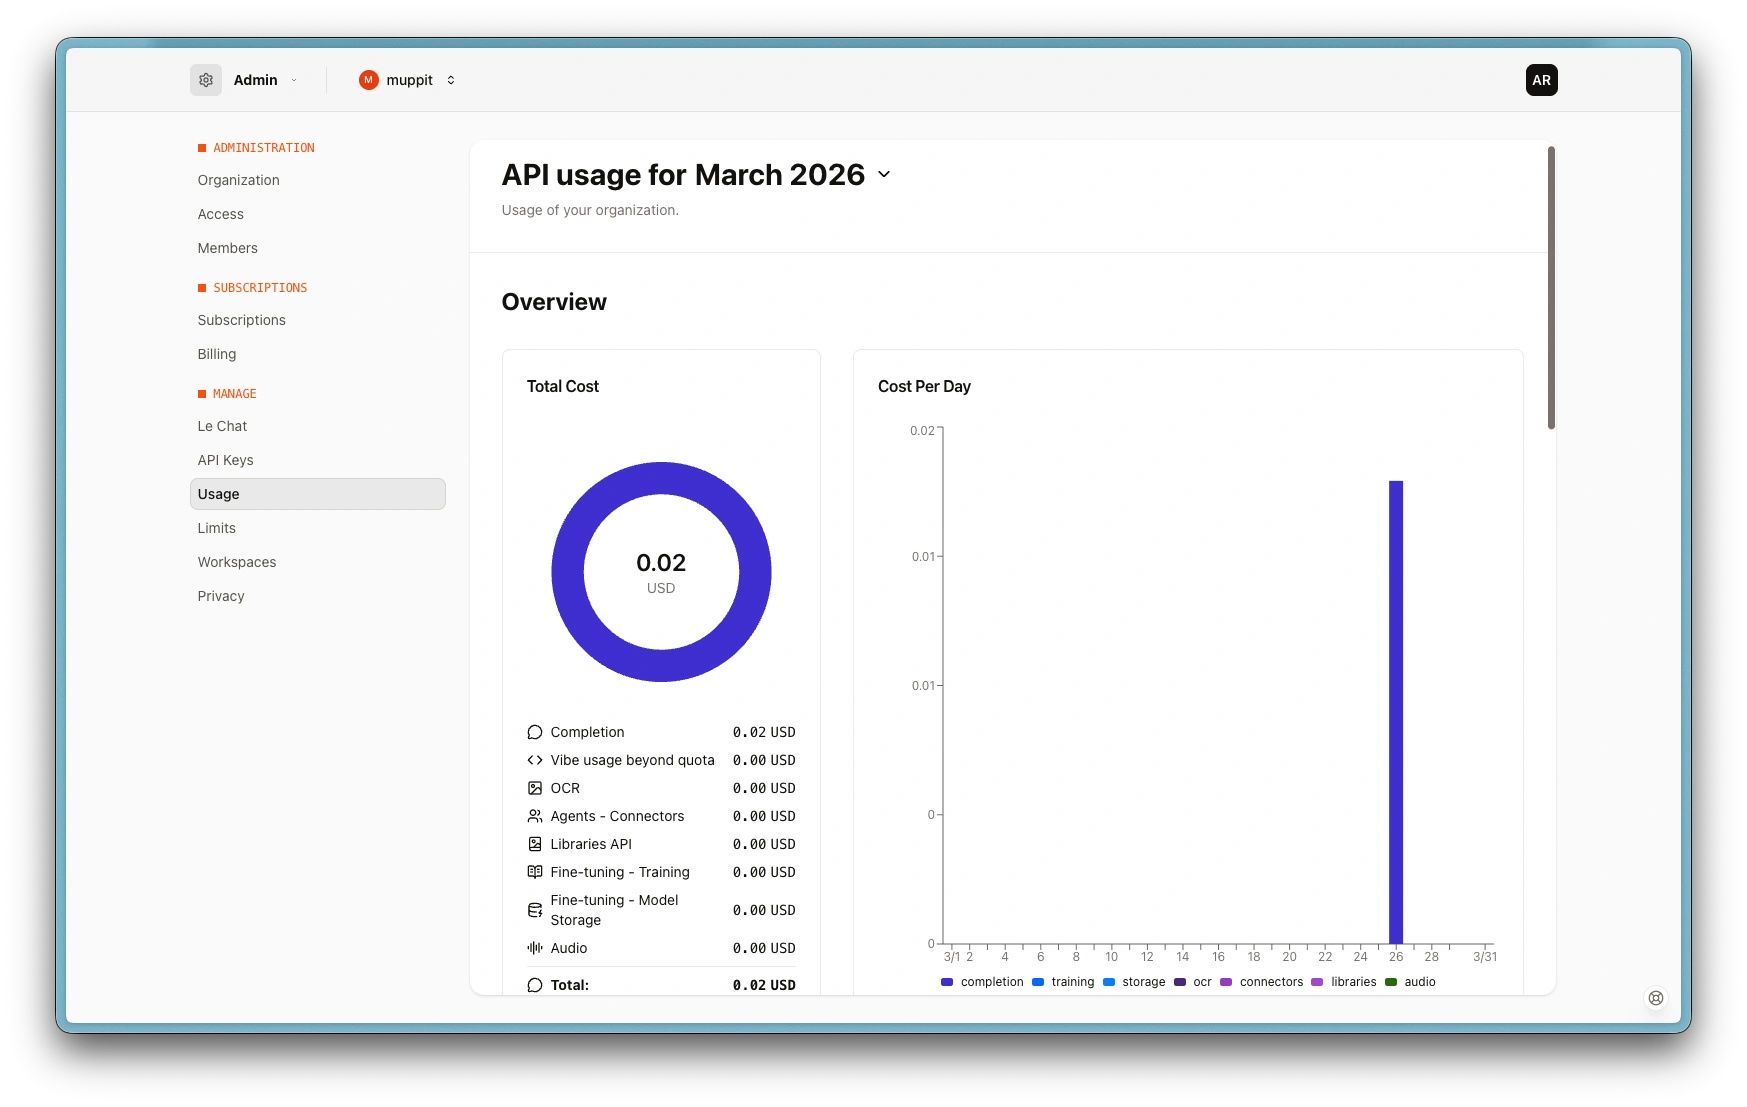Image resolution: width=1747 pixels, height=1107 pixels.
Task: Click the Completion speech bubble icon
Action: [x=535, y=732]
